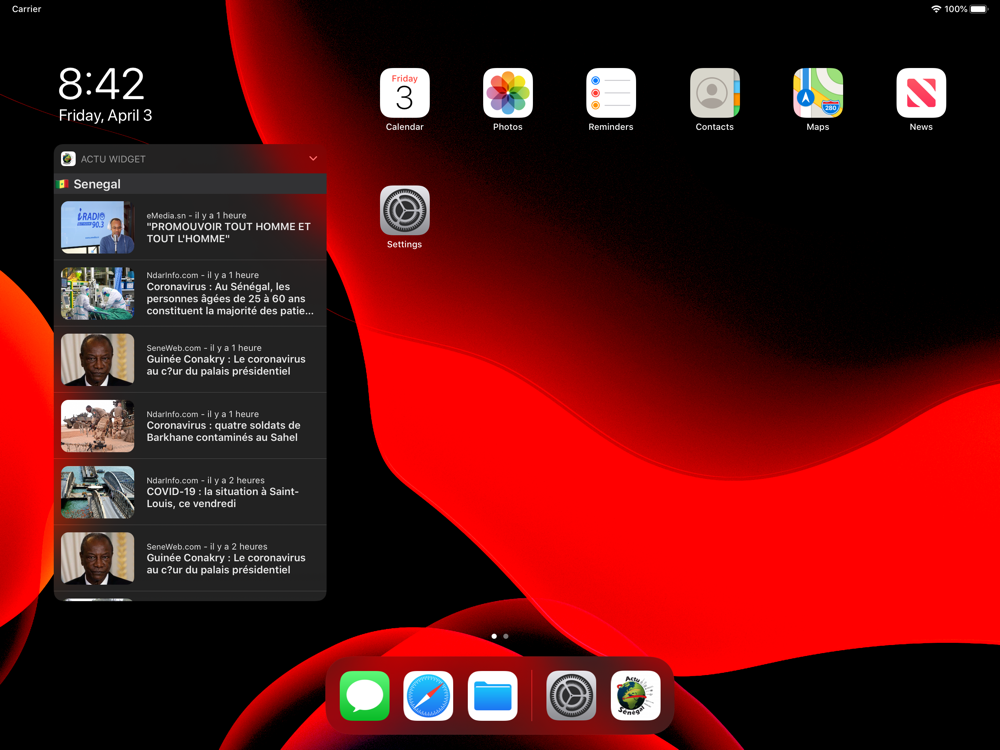Screen dimensions: 1000x750
Task: Collapse the Actu Widget with the chevron
Action: (313, 158)
